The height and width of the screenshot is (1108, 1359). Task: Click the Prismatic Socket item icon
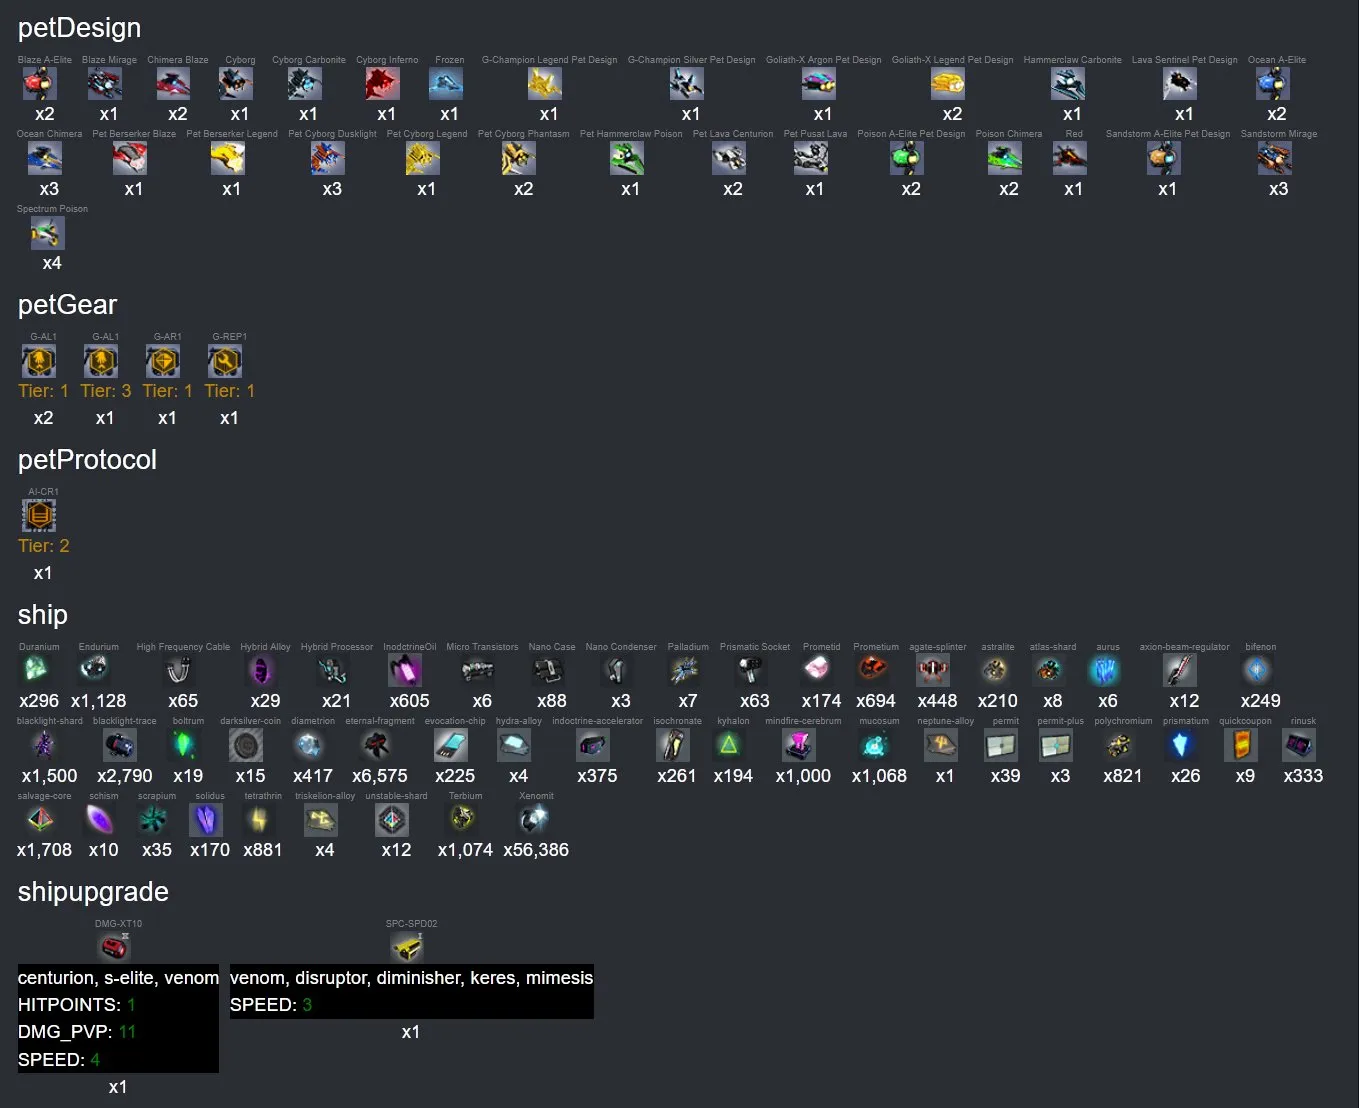coord(750,670)
